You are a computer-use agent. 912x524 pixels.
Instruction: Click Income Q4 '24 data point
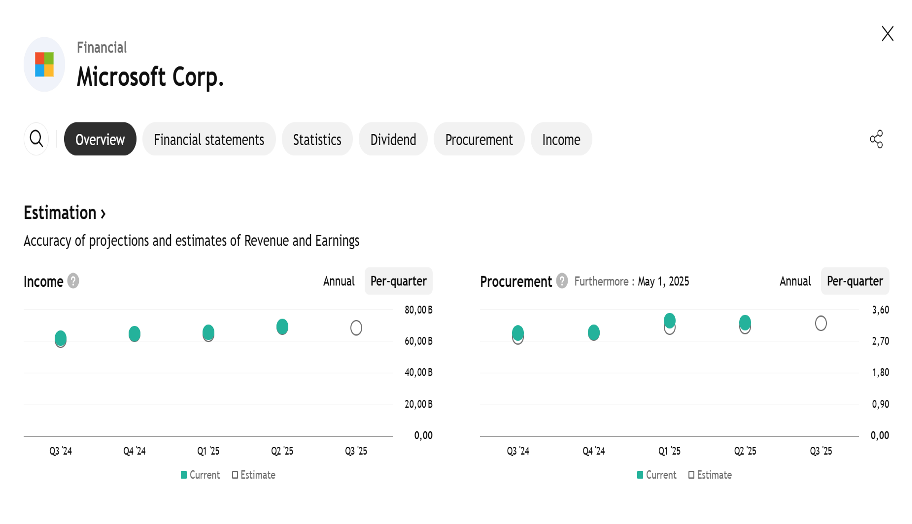[134, 334]
